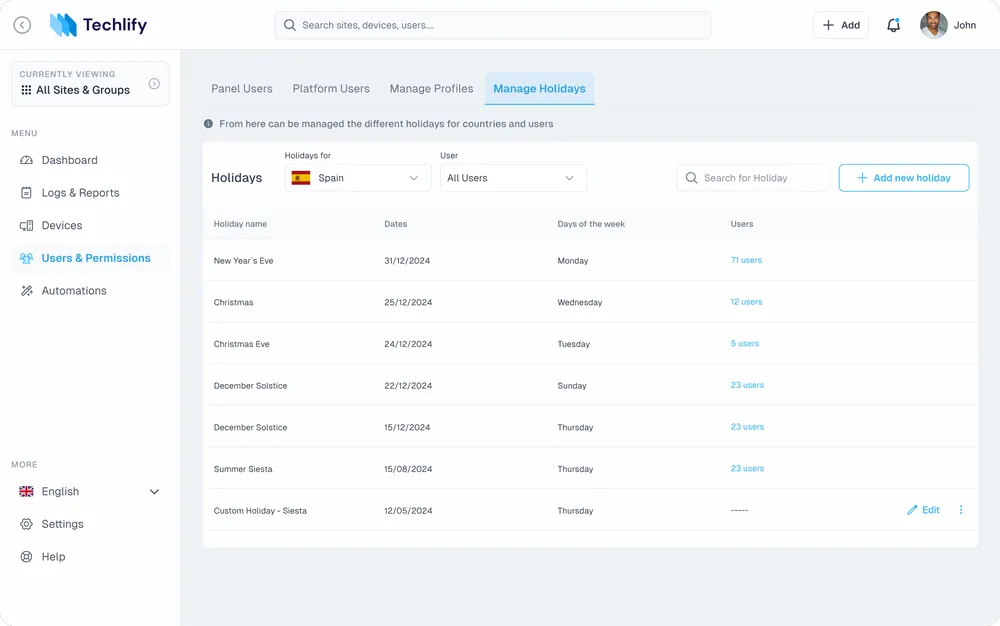Click the pencil icon on Custom Holiday row
Image resolution: width=1000 pixels, height=626 pixels.
pyautogui.click(x=913, y=510)
